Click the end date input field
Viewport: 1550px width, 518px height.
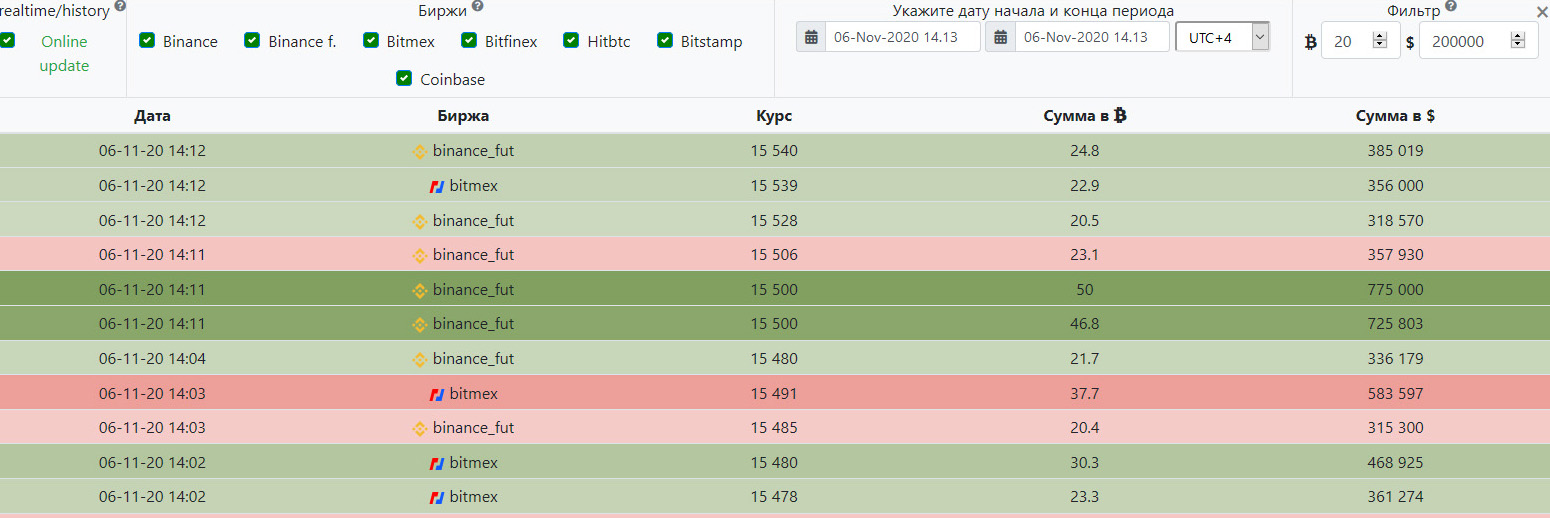point(1092,38)
